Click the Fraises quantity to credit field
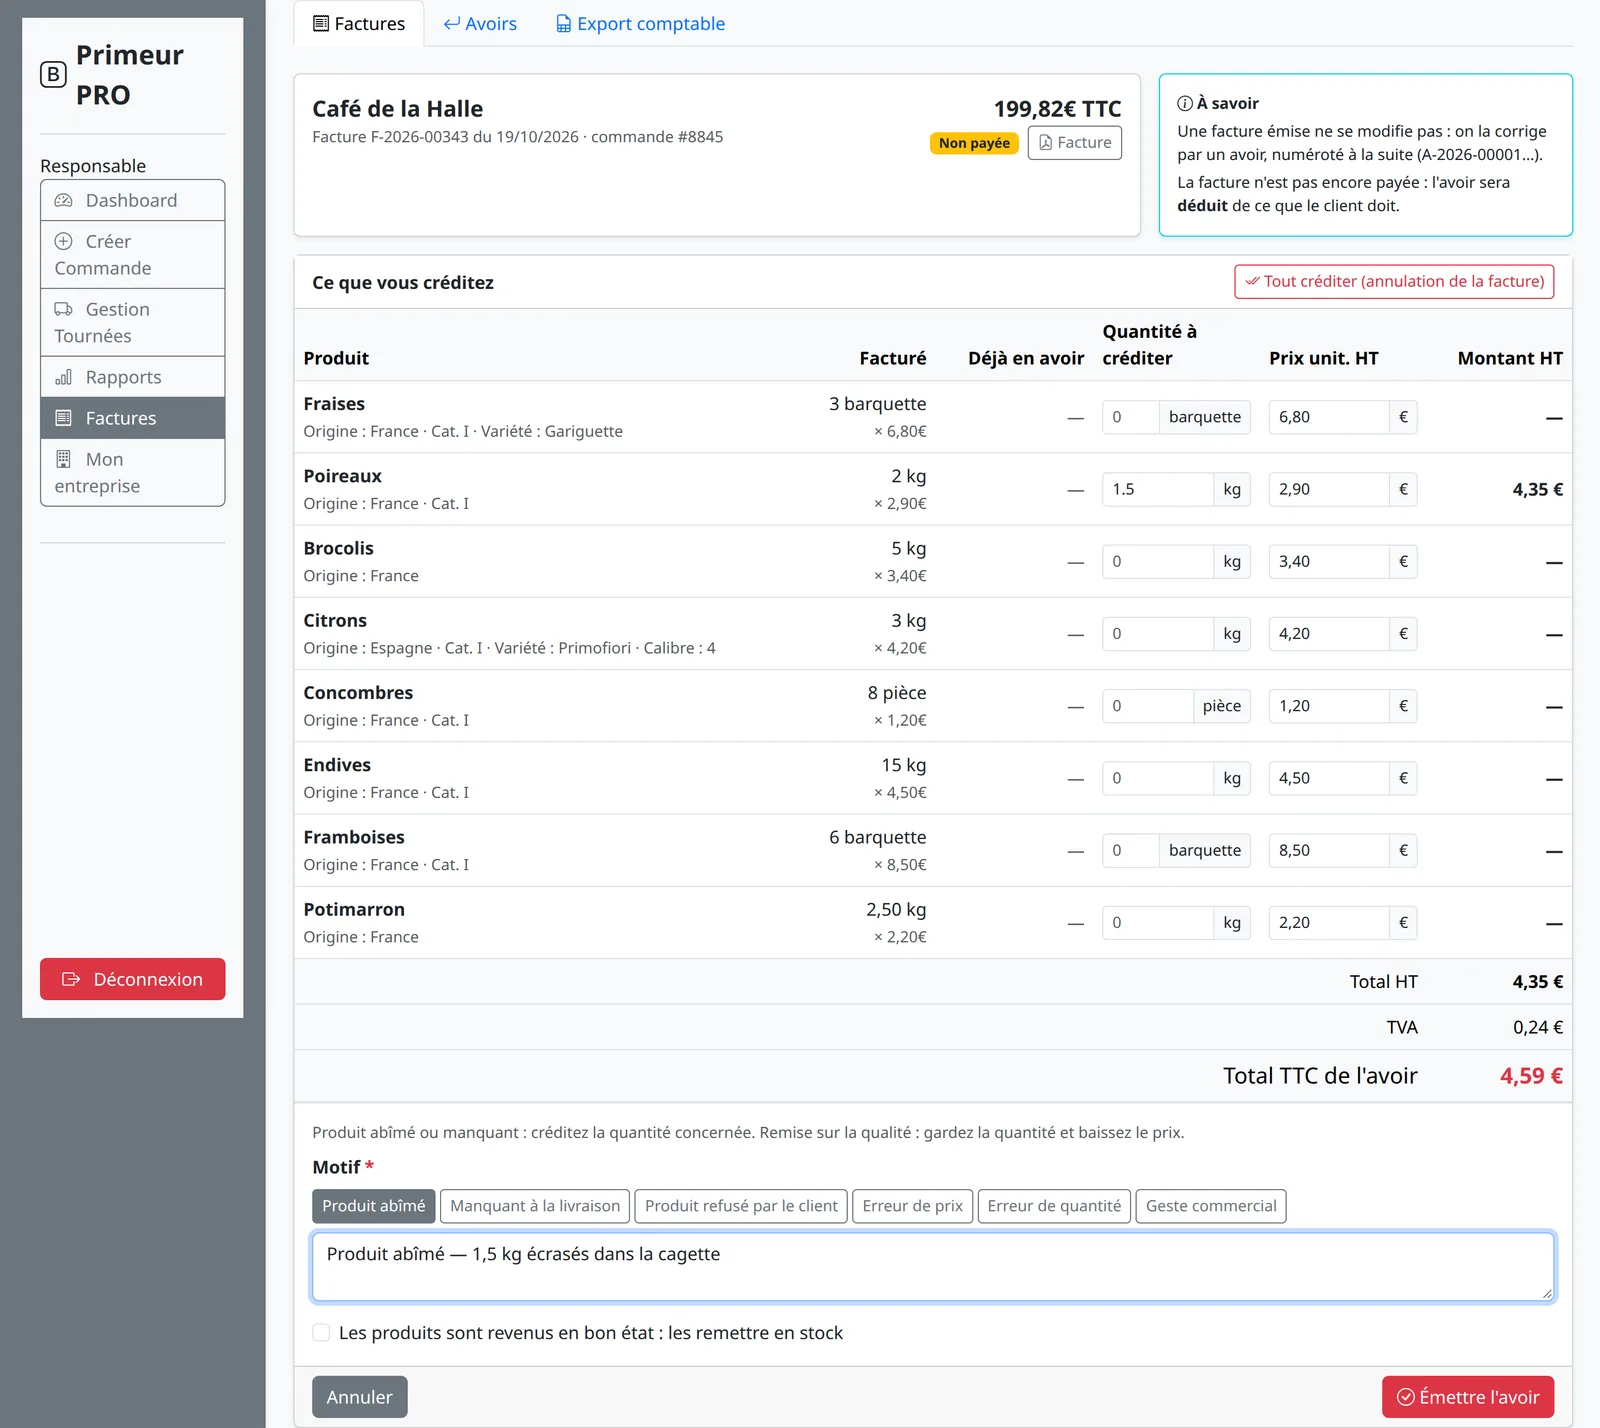 pyautogui.click(x=1130, y=417)
